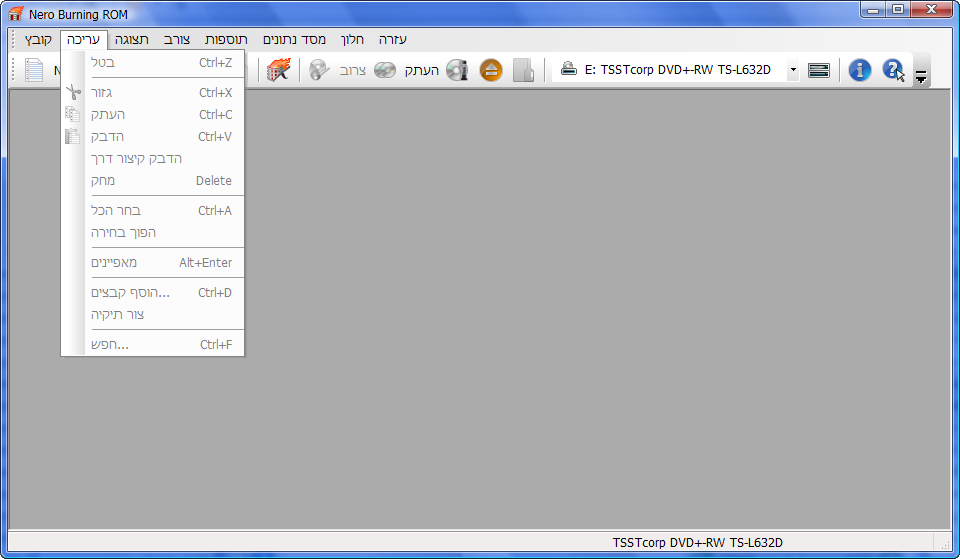
Task: Click the orange Eject disc button
Action: tap(491, 70)
